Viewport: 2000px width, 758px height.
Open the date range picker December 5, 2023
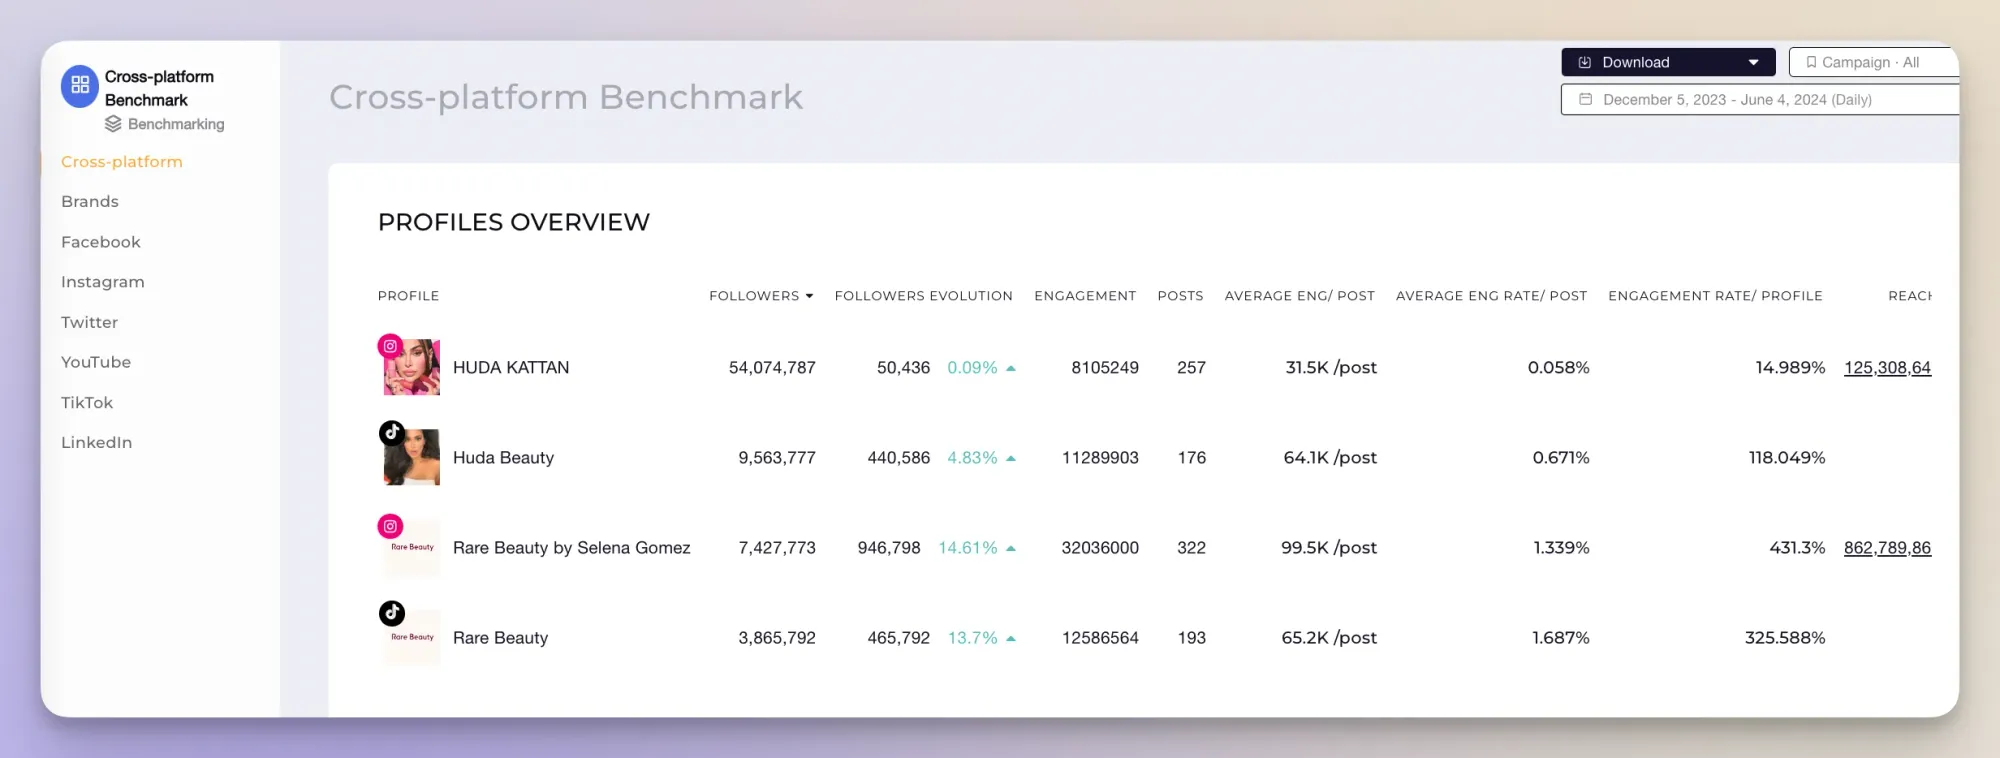[x=1759, y=99]
